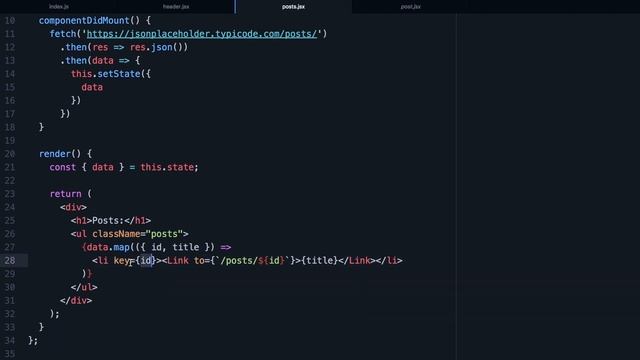Switch to the index.js tab

click(59, 7)
